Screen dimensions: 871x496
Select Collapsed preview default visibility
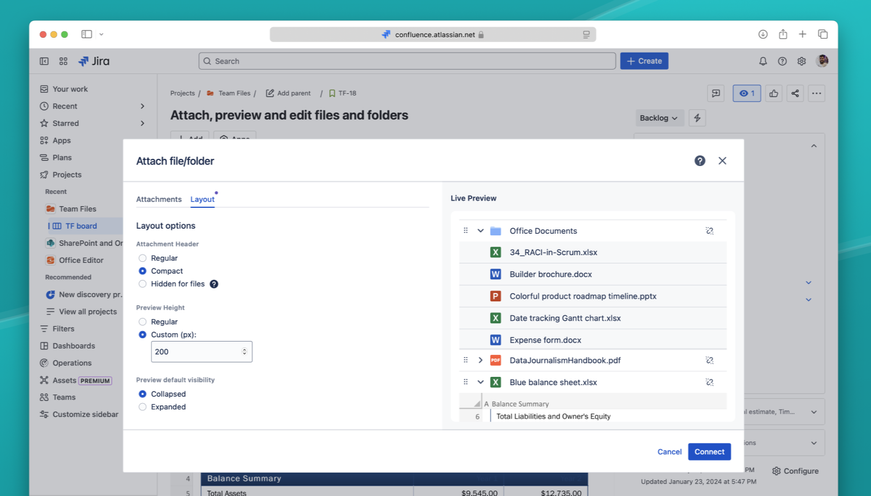[142, 394]
